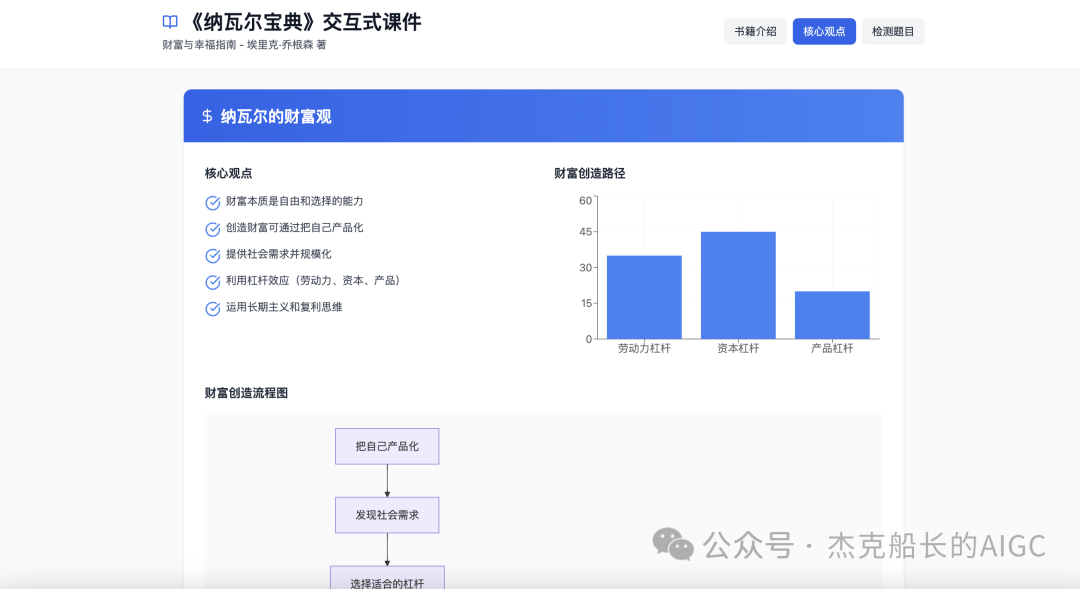Click the check icon beside 财富本质是自由和选择的能力
The height and width of the screenshot is (589, 1080).
[213, 203]
